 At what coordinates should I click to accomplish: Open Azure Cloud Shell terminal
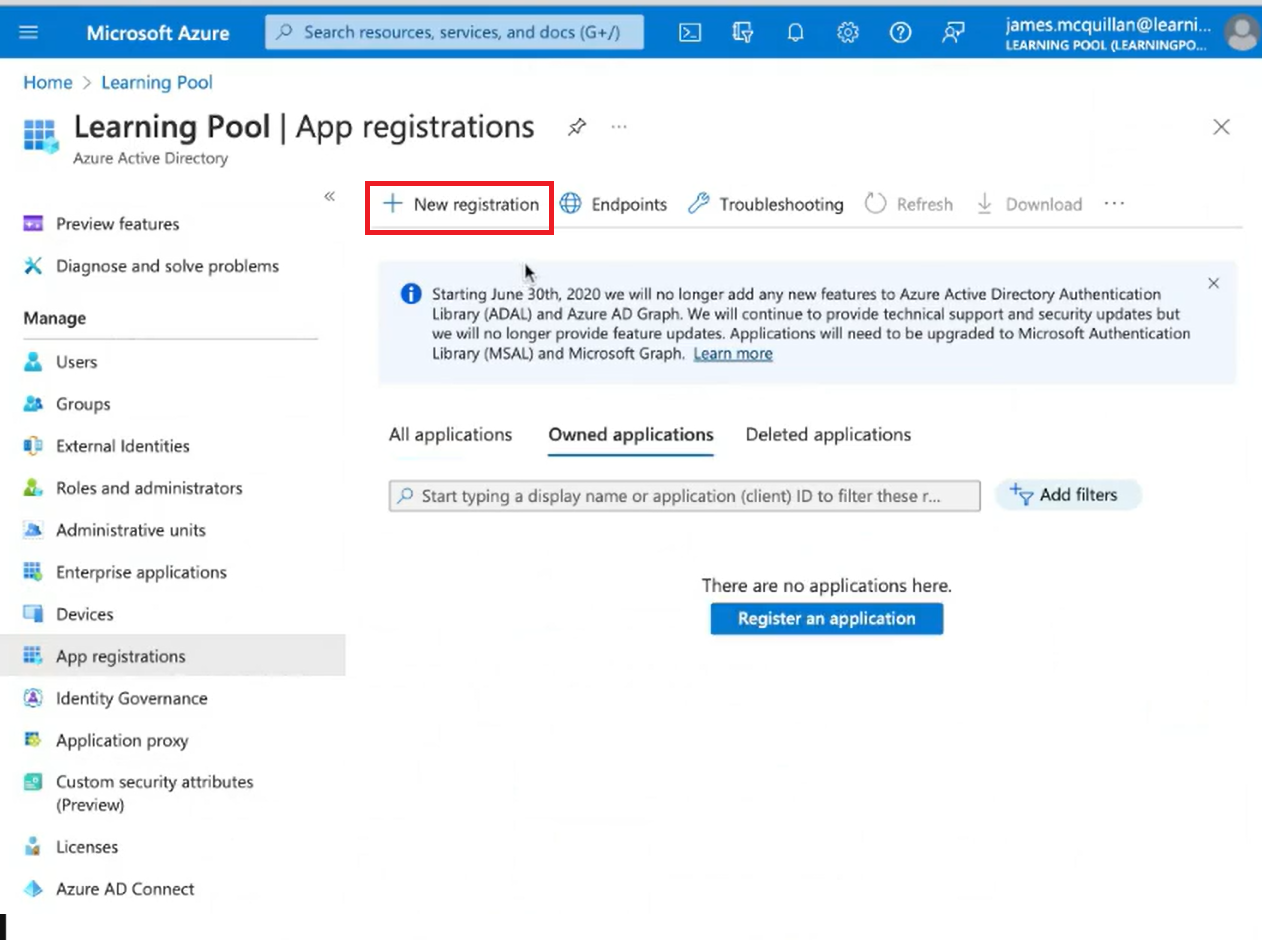(x=690, y=32)
